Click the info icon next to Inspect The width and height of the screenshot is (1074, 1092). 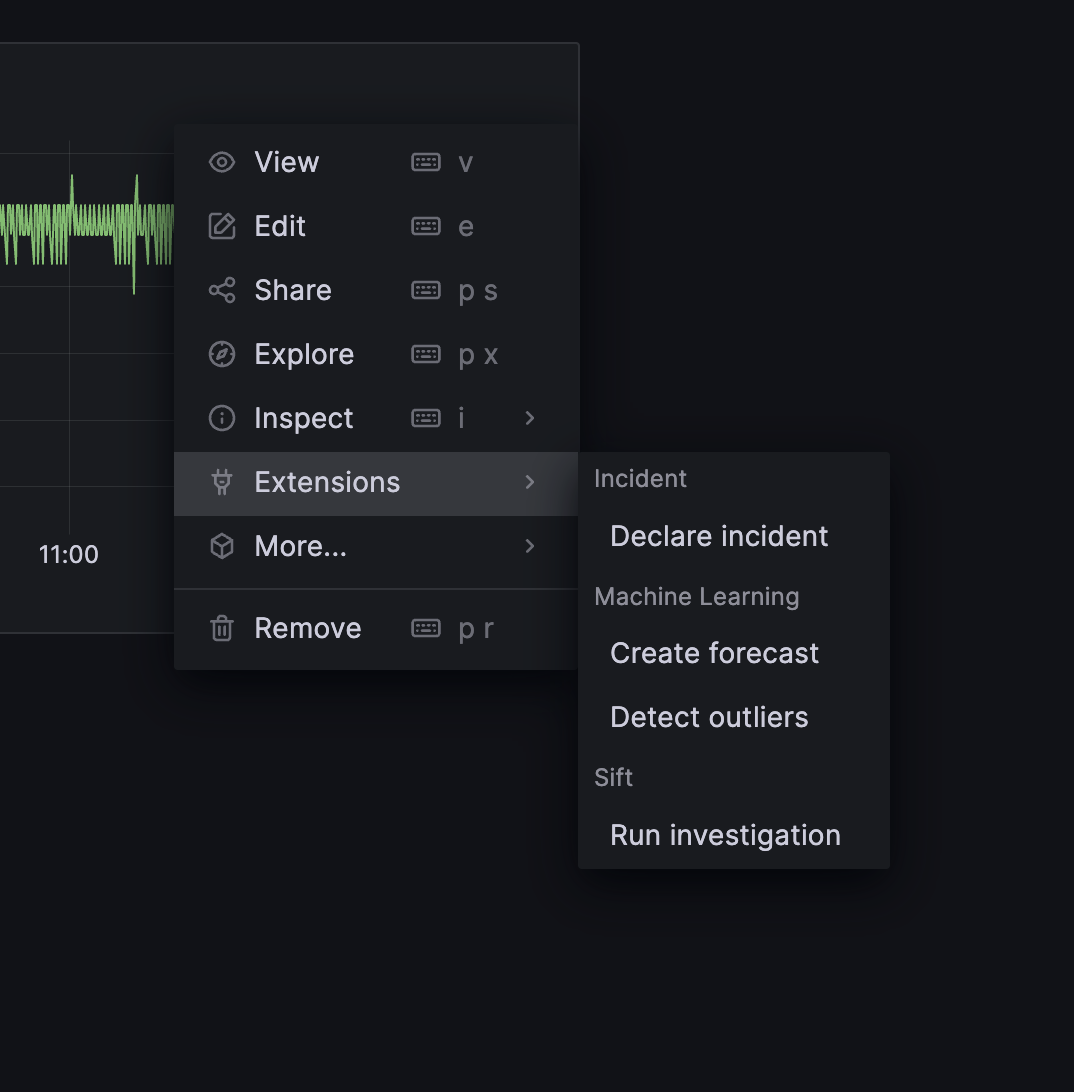[x=221, y=418]
